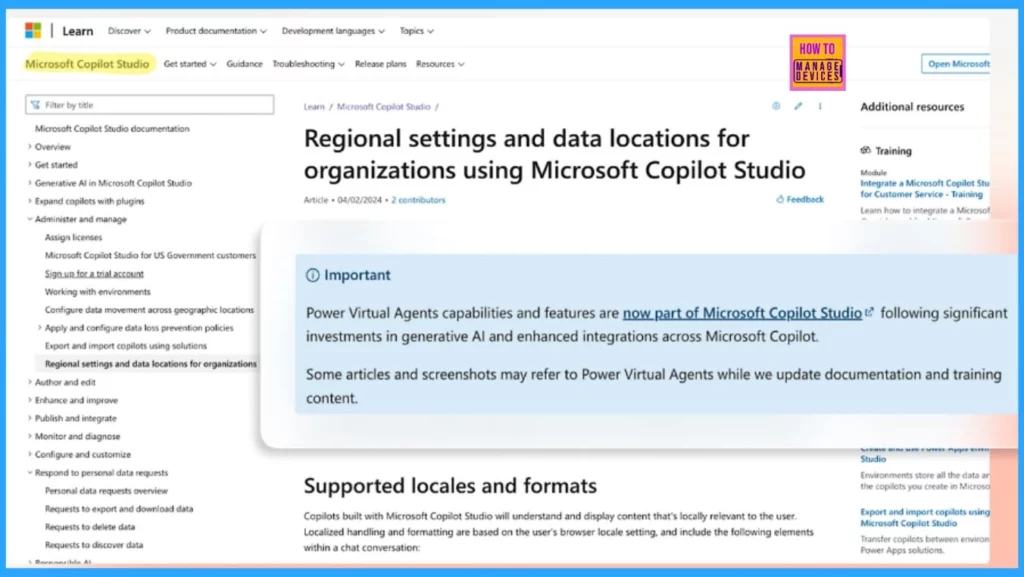Open Microsoft Copilot Studio for US Government customers

click(x=150, y=255)
